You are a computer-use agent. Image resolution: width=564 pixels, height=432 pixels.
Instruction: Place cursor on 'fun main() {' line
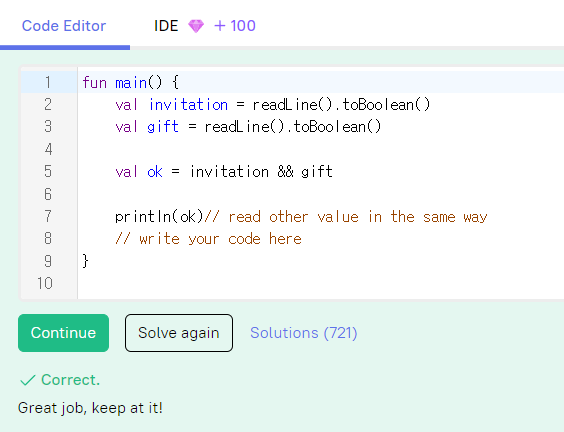(130, 82)
